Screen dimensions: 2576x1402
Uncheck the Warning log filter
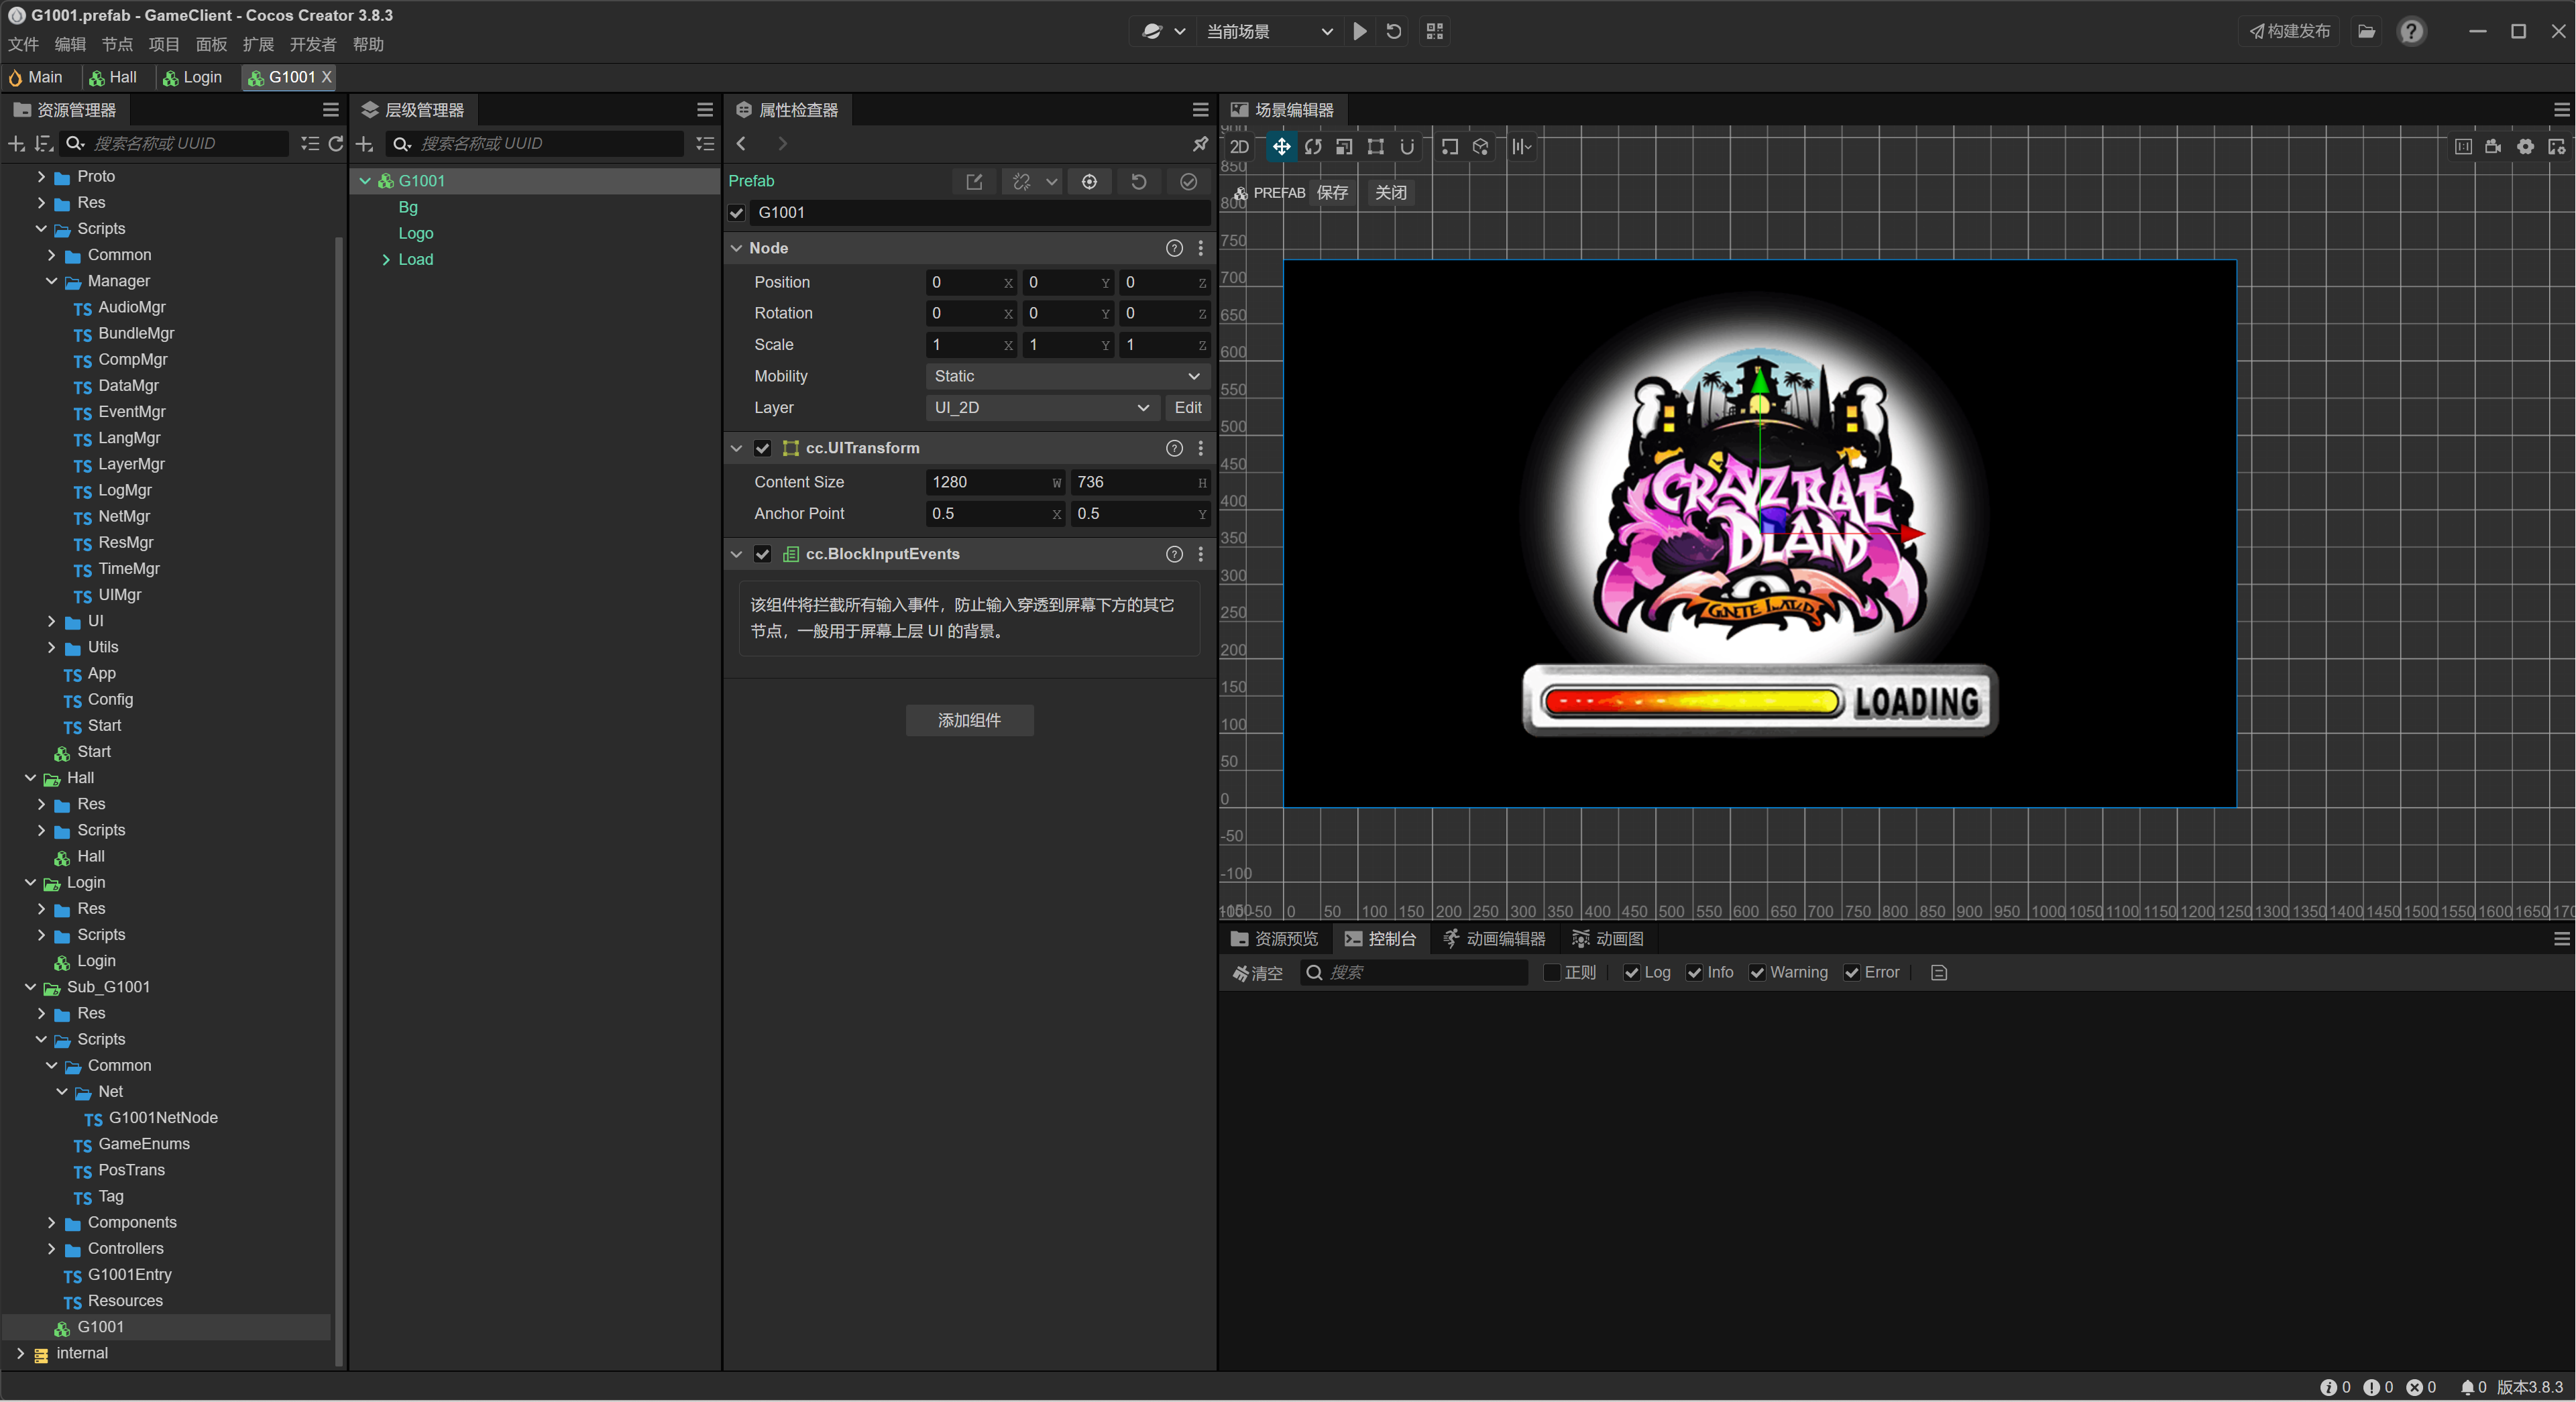pyautogui.click(x=1757, y=972)
